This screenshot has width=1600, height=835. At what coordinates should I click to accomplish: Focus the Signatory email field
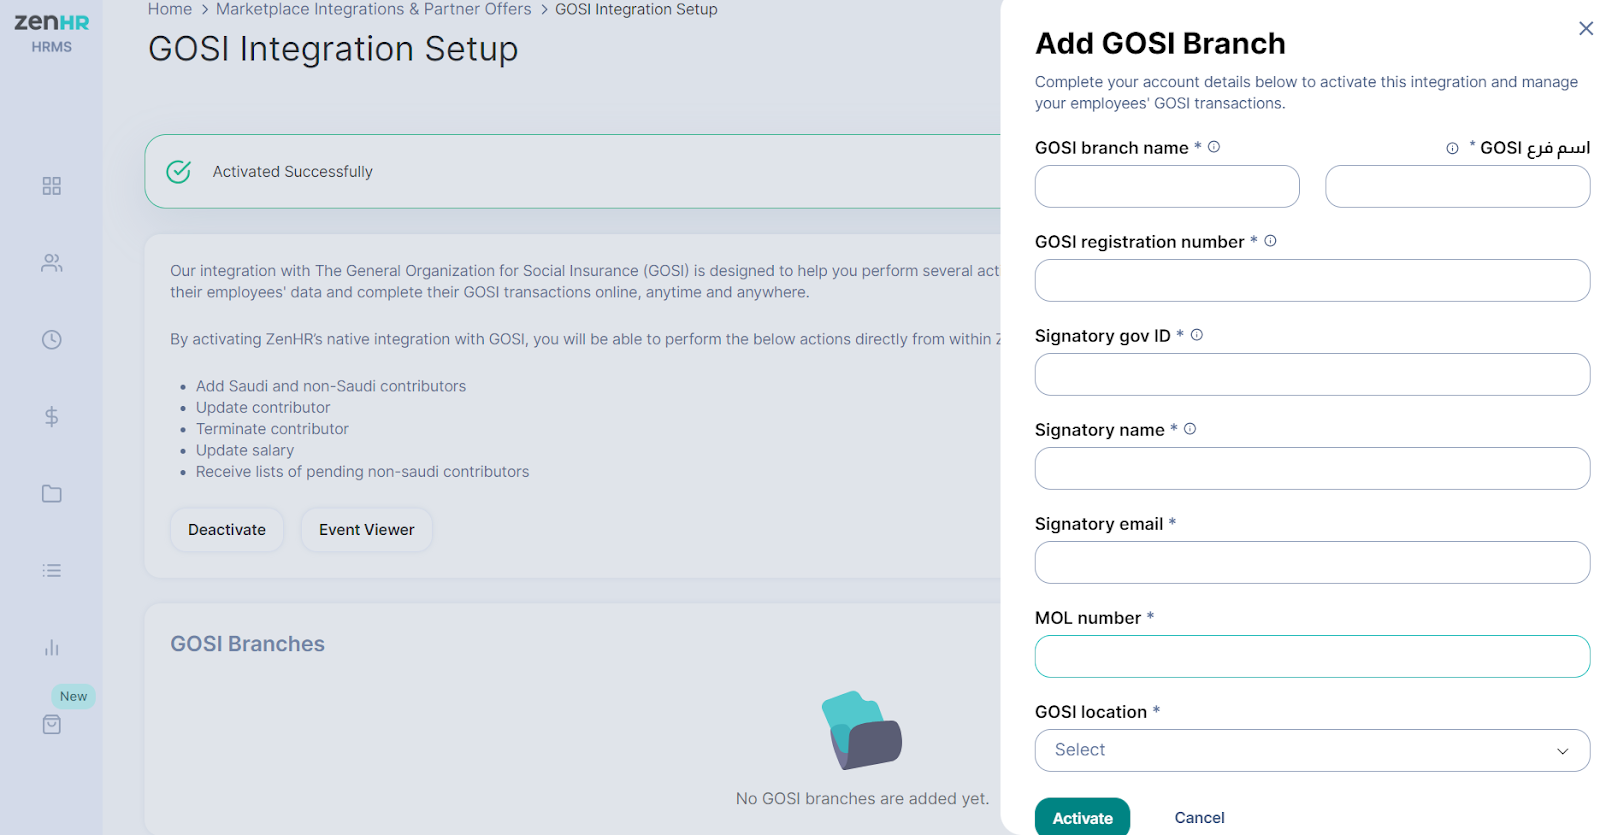click(x=1312, y=562)
